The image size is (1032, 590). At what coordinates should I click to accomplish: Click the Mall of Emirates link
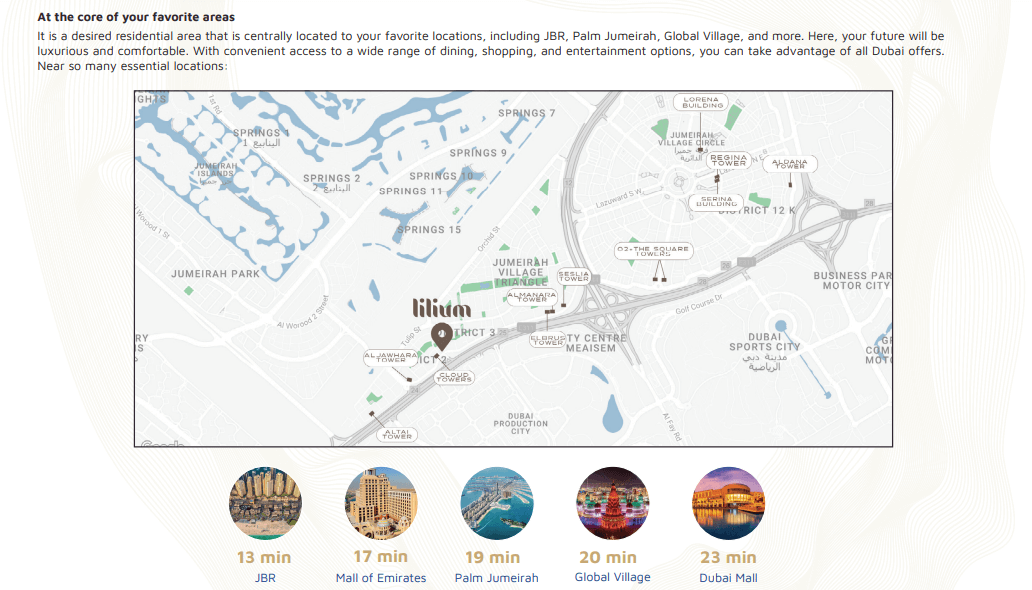coord(381,577)
